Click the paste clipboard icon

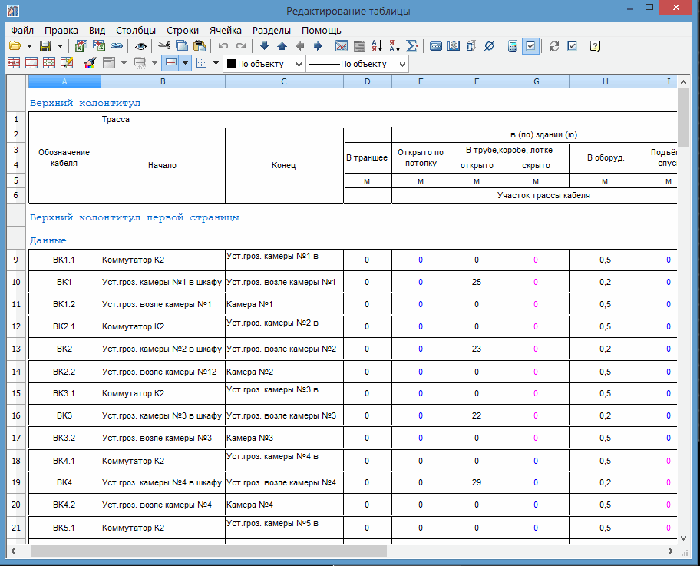pyautogui.click(x=199, y=46)
